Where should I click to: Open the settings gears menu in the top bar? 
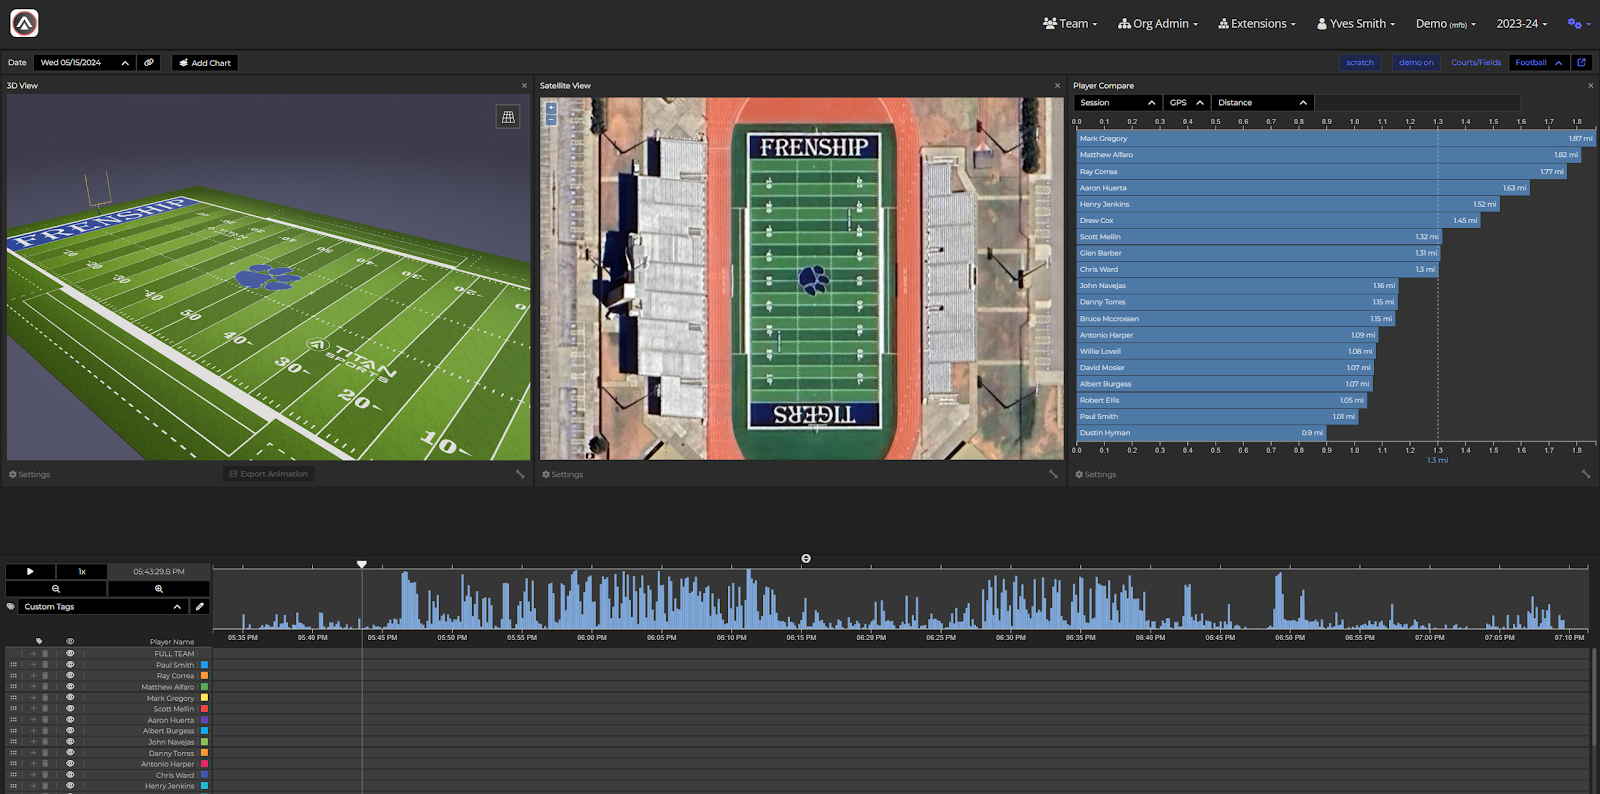pyautogui.click(x=1578, y=24)
